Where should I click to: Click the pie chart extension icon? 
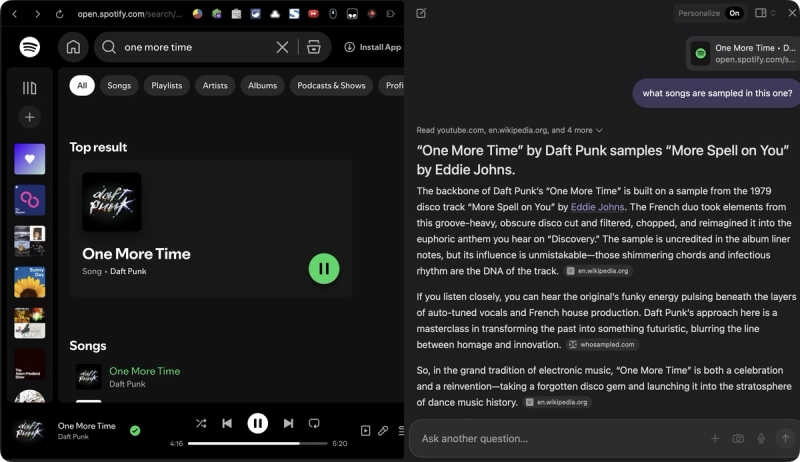197,14
